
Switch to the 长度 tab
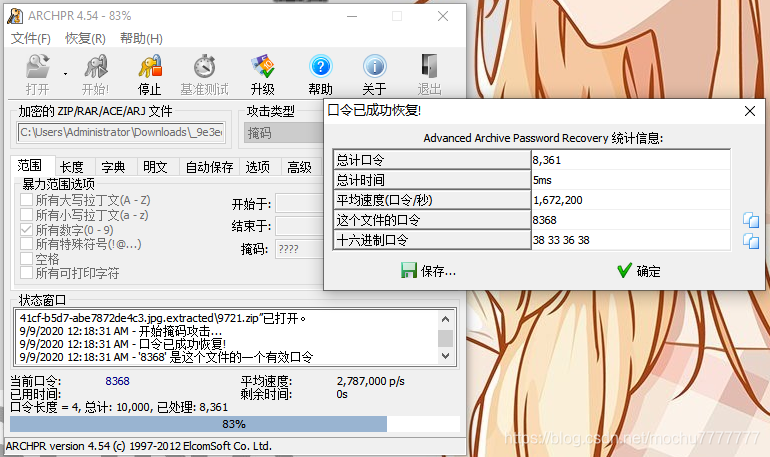[72, 167]
